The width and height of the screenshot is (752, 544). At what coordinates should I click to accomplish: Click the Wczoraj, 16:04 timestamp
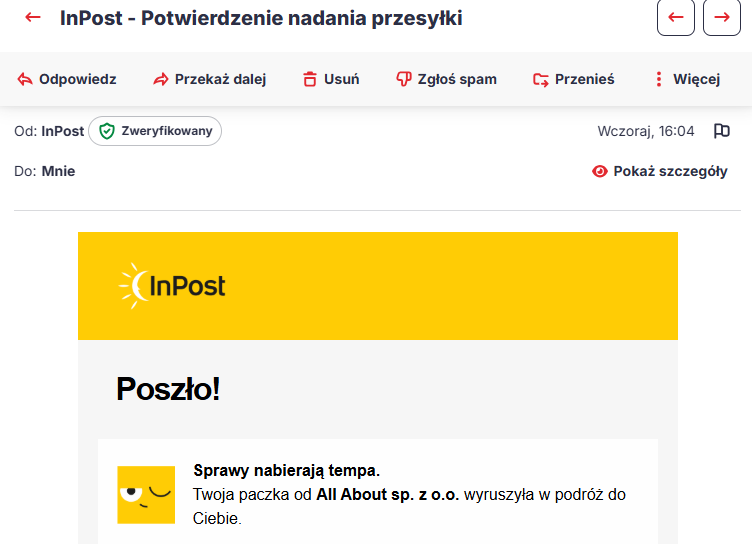[646, 131]
